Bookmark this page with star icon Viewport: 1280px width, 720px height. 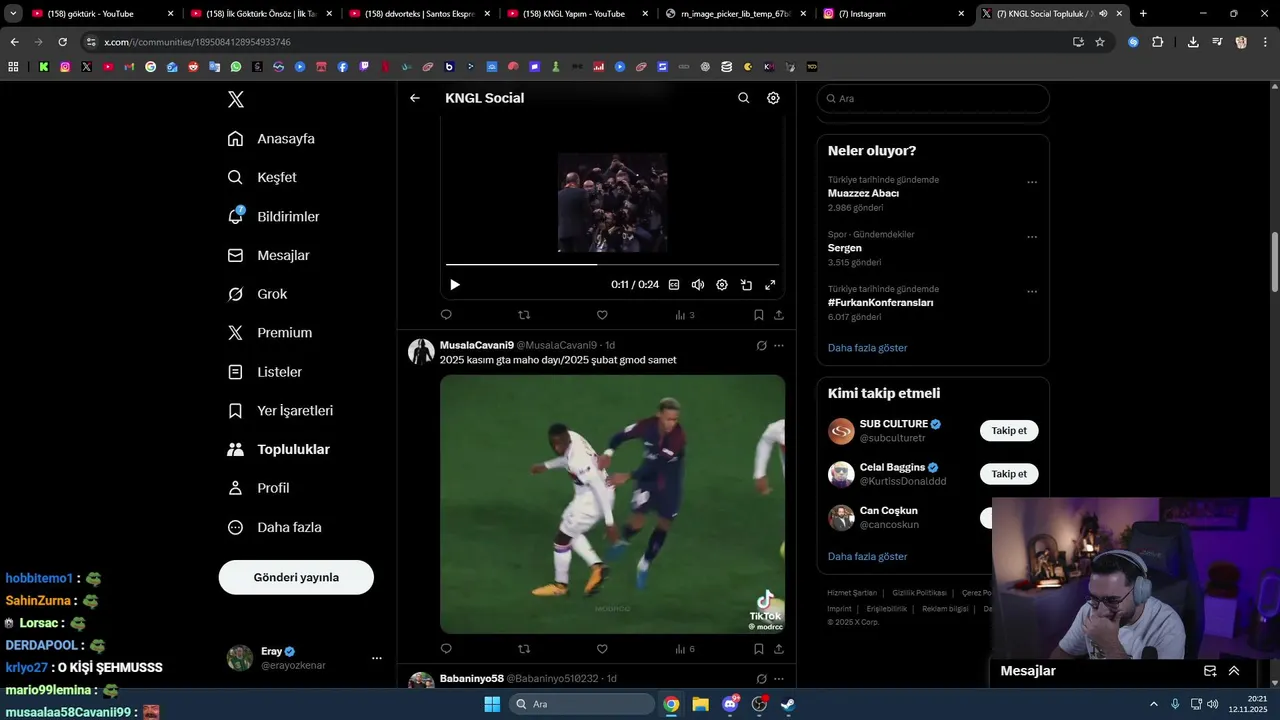[1100, 42]
